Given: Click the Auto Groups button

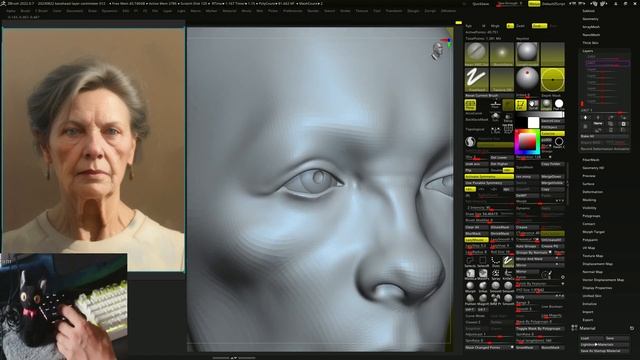Looking at the screenshot, I should click(527, 246).
